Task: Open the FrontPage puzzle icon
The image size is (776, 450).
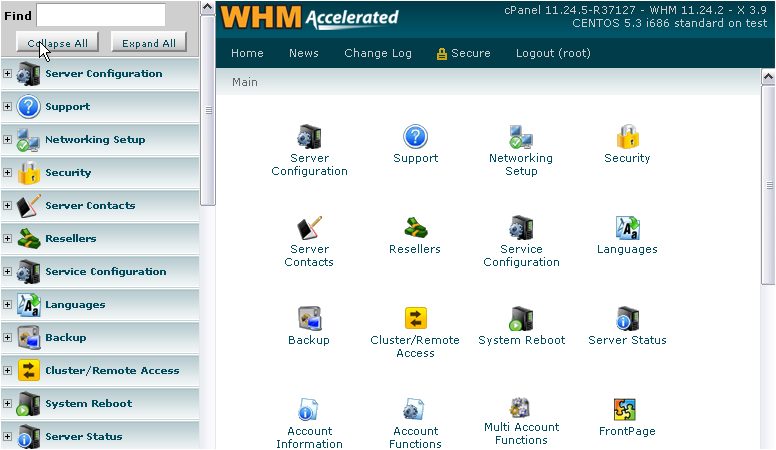Action: tap(625, 409)
